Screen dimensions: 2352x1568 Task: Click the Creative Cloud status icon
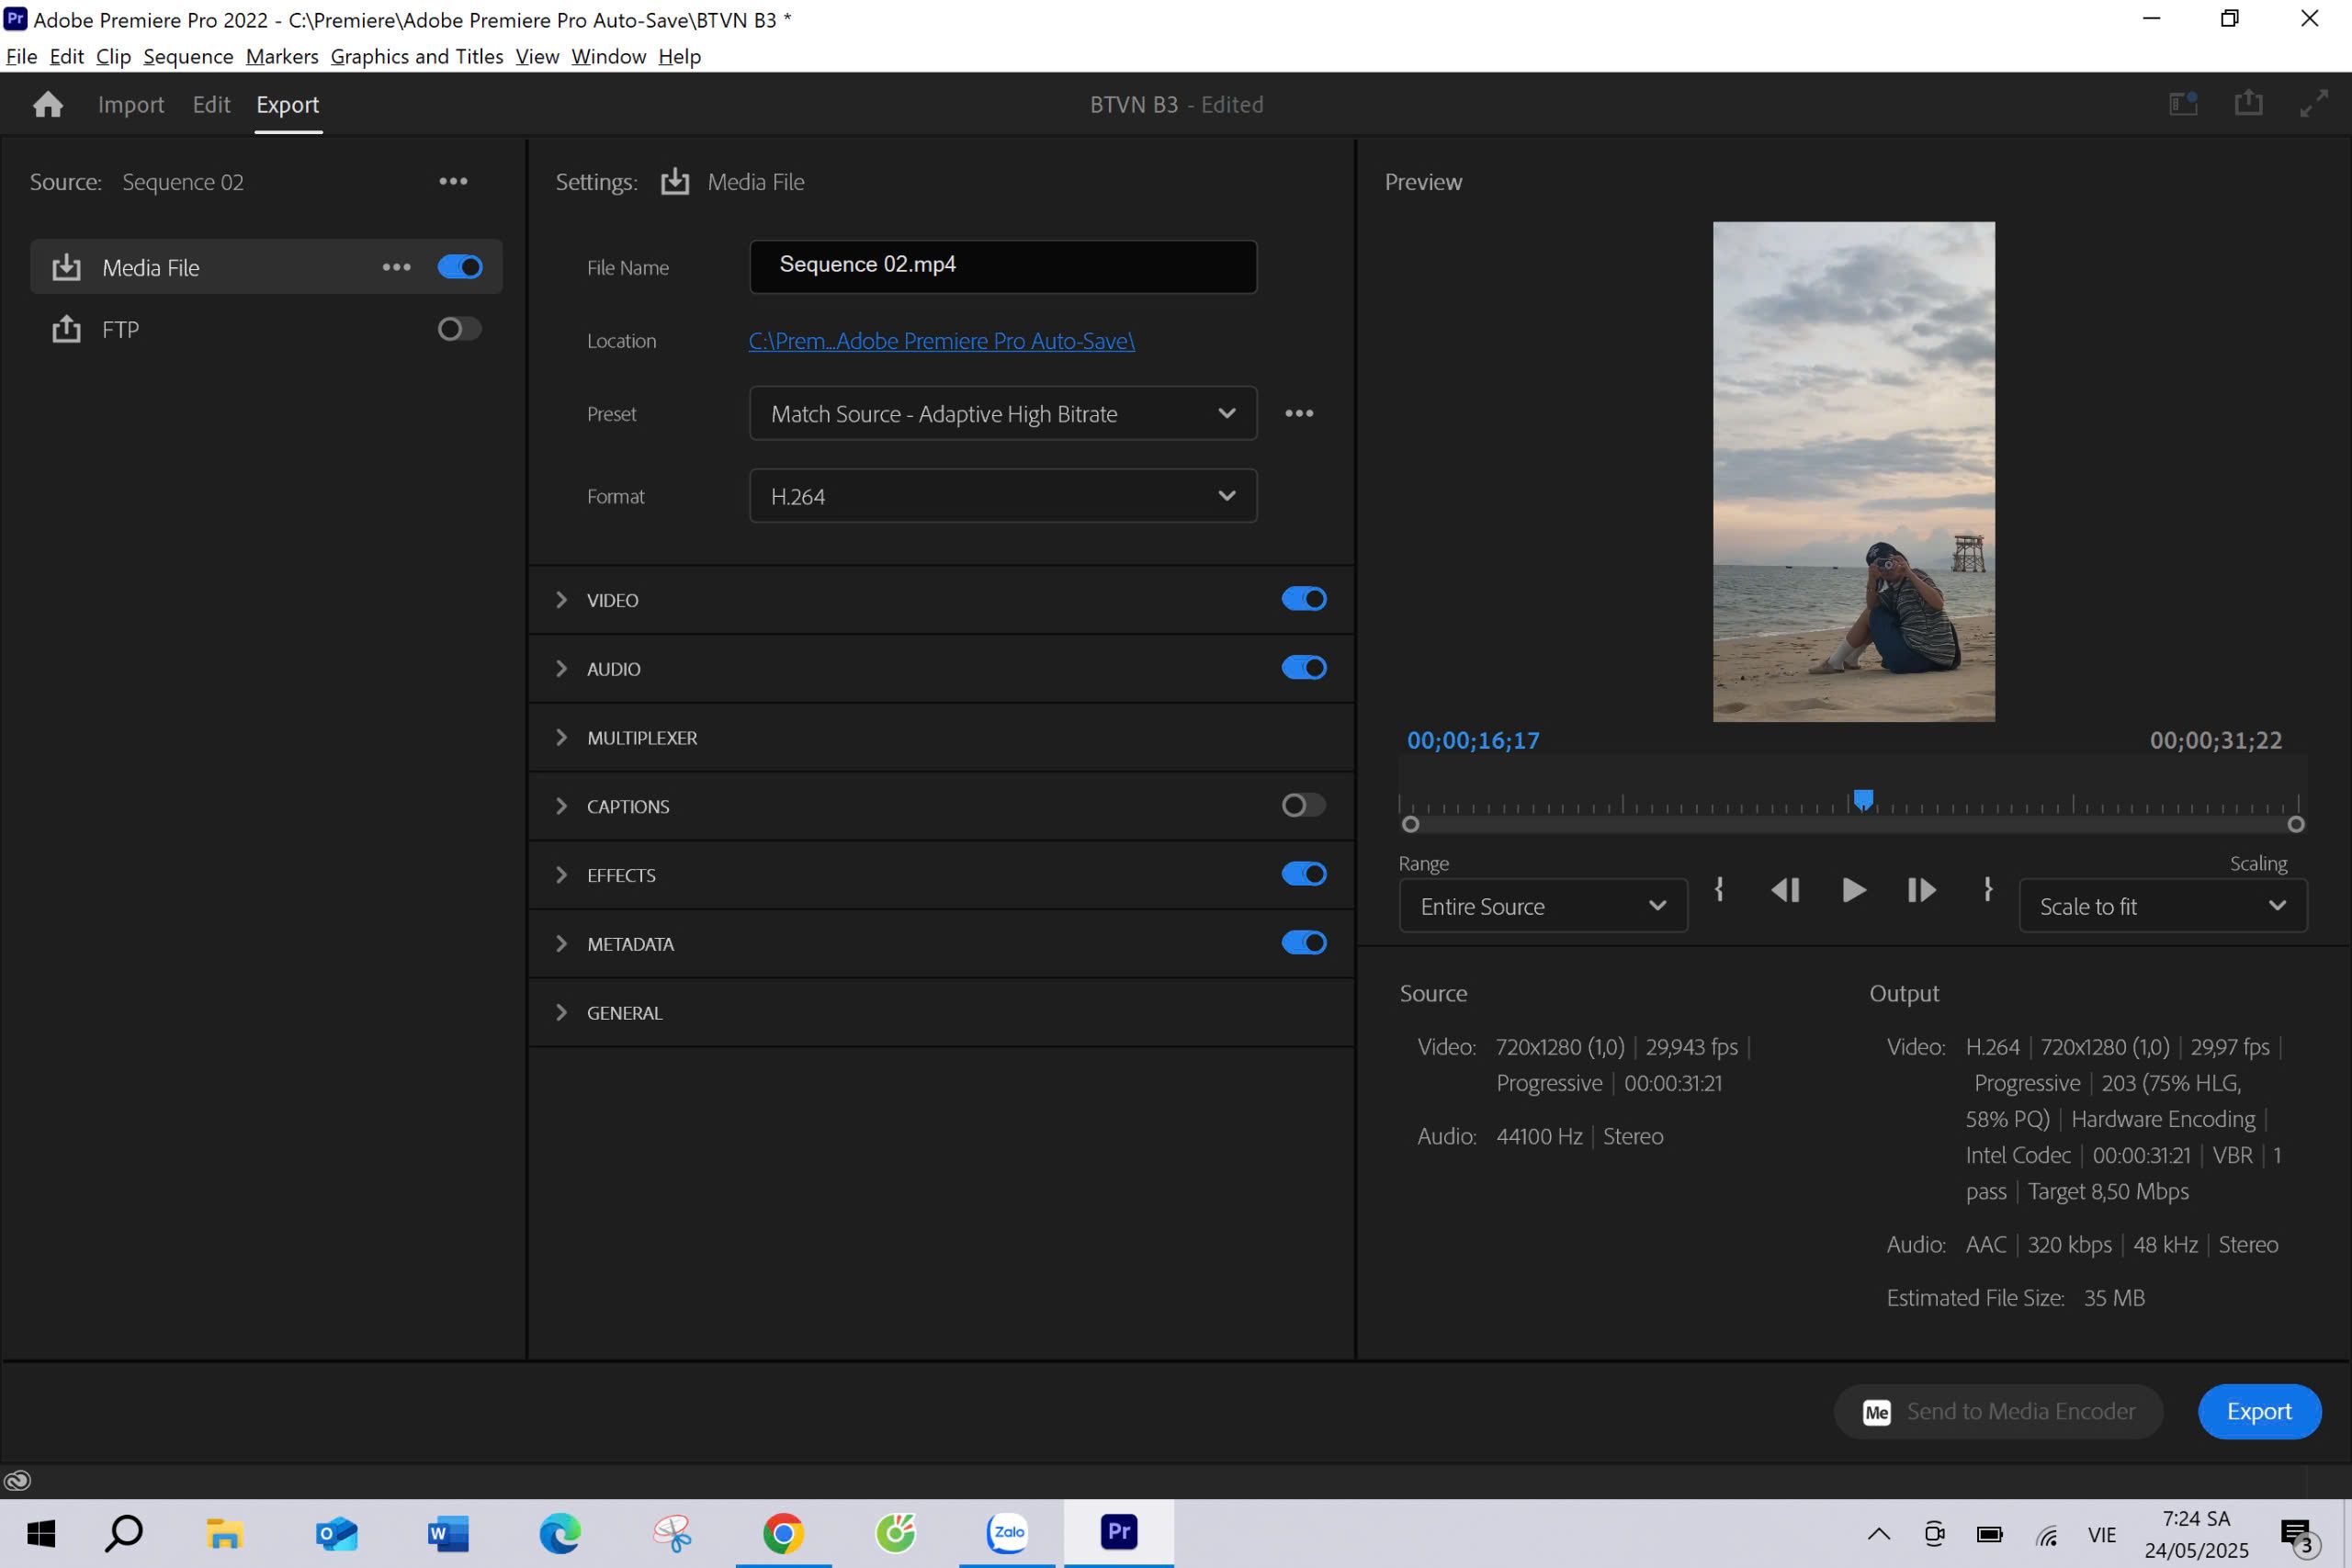coord(18,1480)
